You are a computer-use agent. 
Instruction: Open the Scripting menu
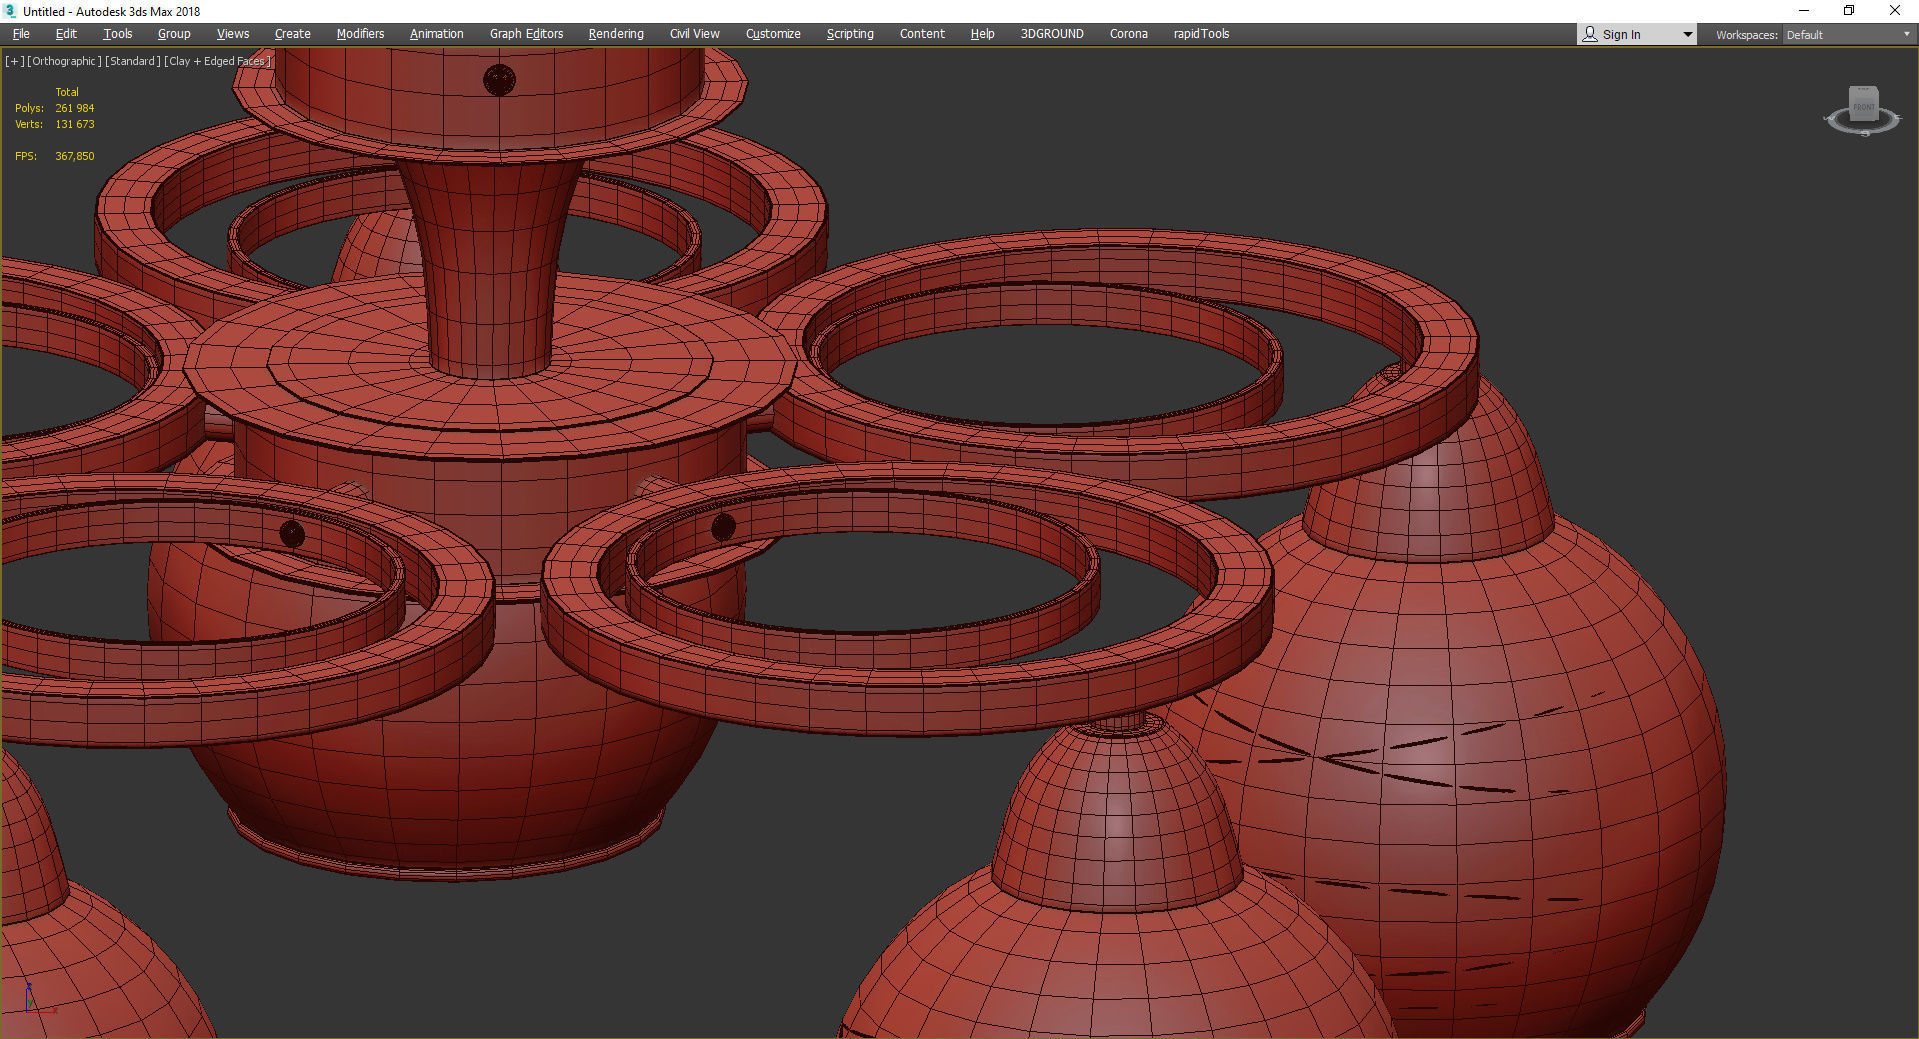(850, 34)
